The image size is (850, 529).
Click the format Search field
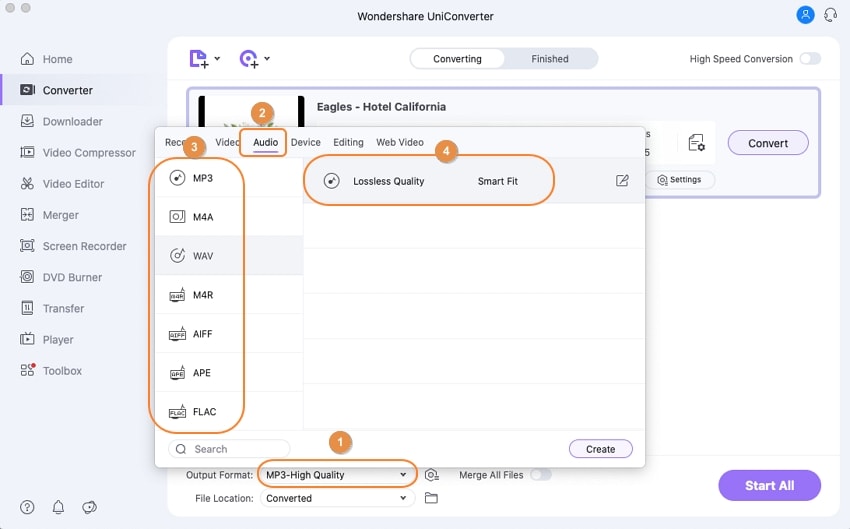229,449
